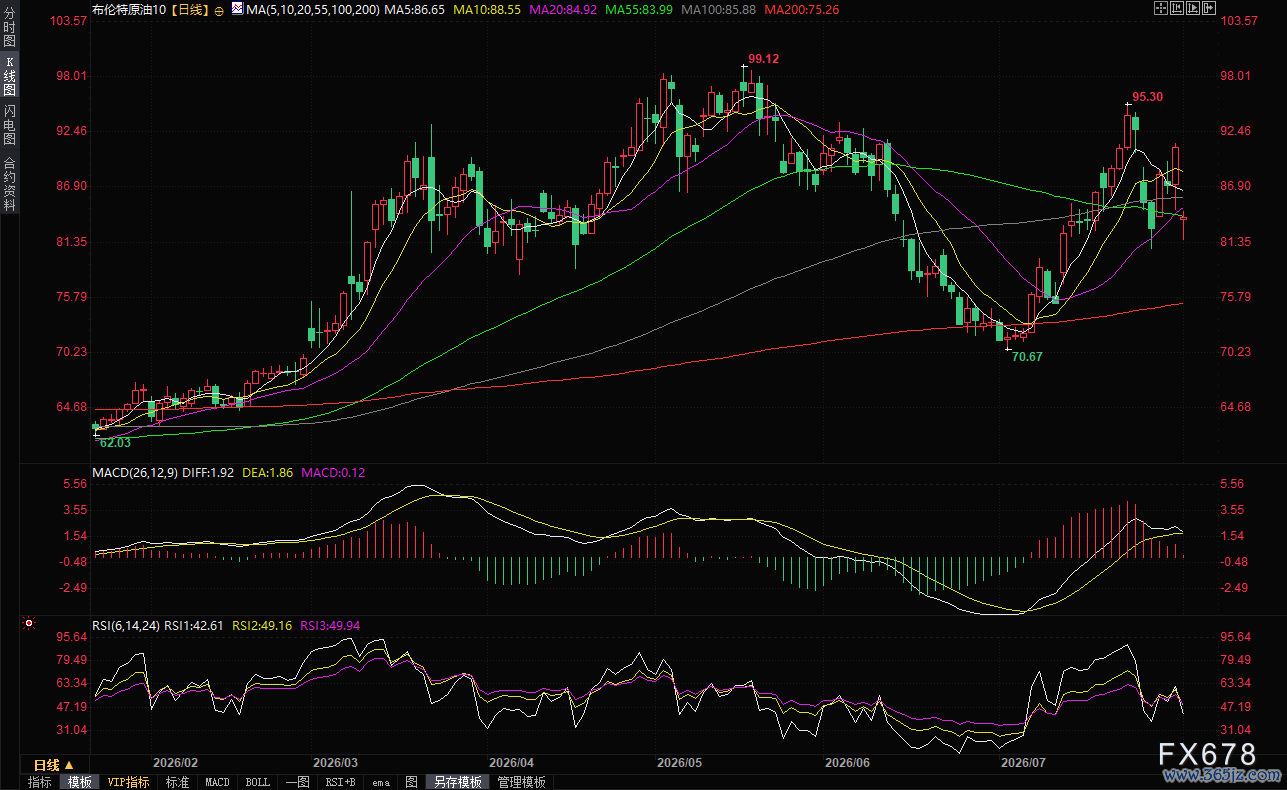Select the 指标 bottom tab
The image size is (1287, 790).
coord(39,782)
